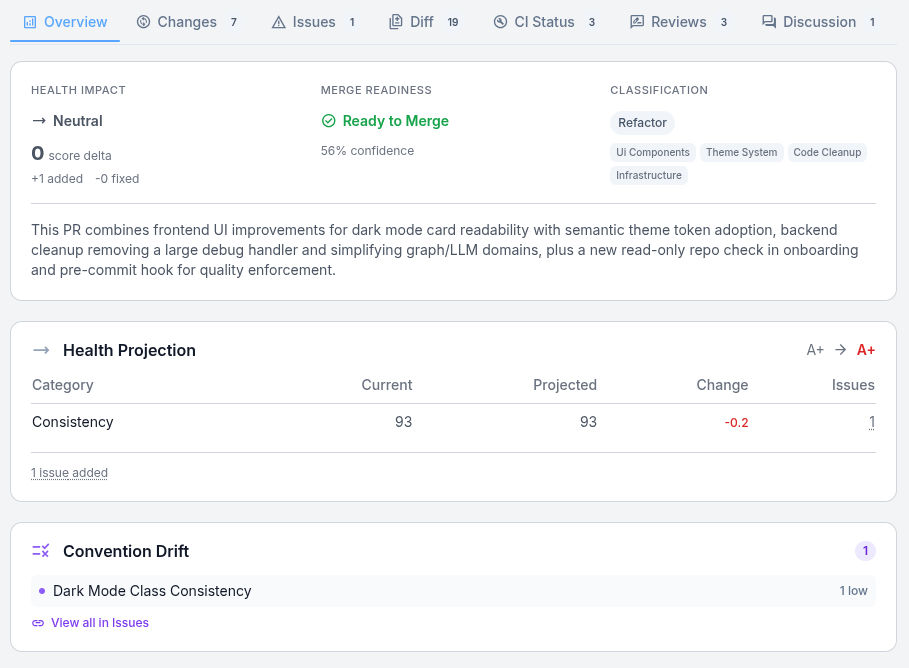Click the Changes tab icon
The height and width of the screenshot is (668, 909).
144,22
